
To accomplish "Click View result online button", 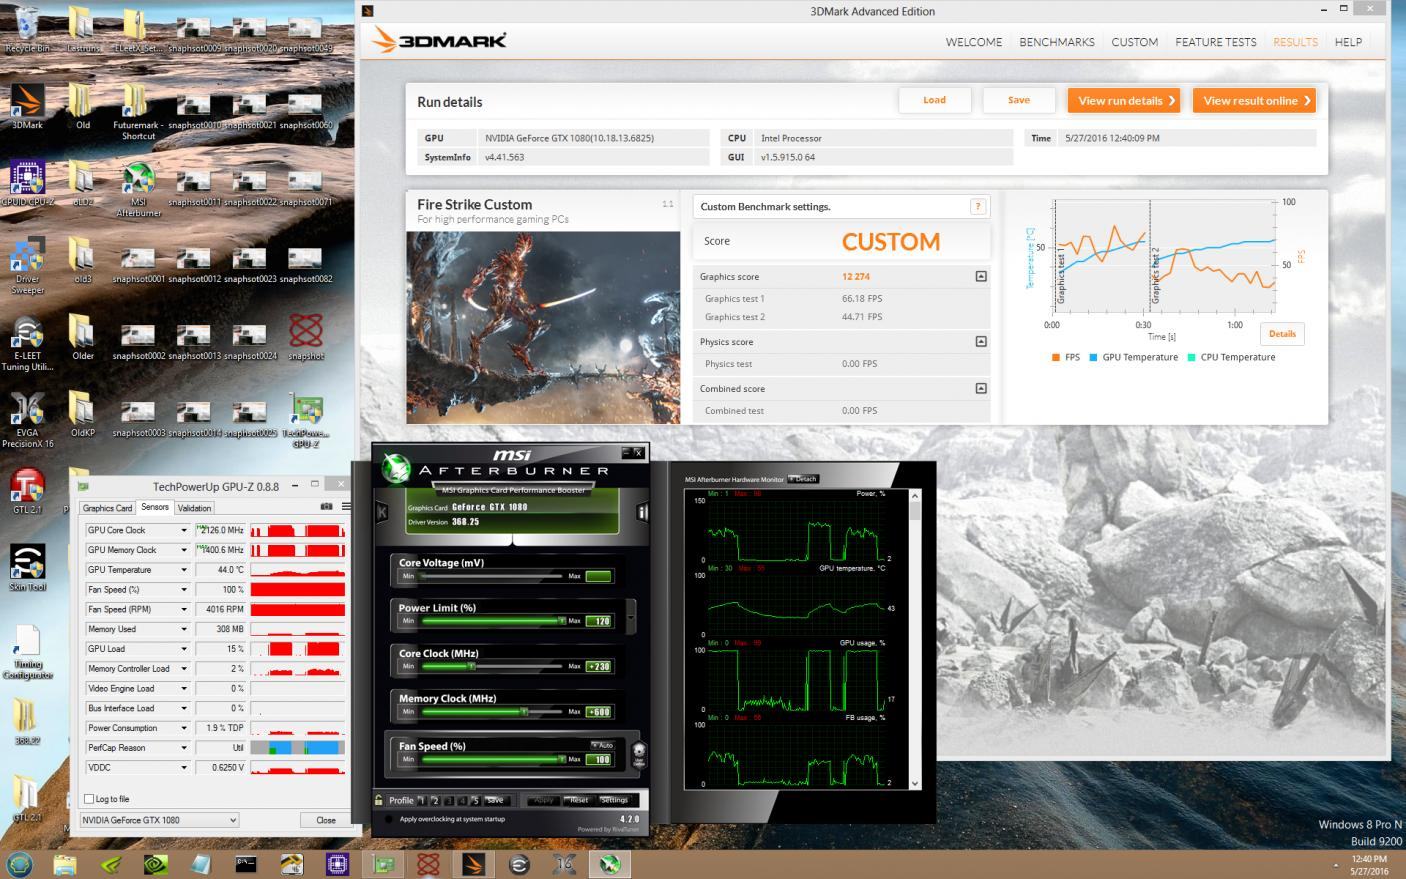I will [1255, 100].
